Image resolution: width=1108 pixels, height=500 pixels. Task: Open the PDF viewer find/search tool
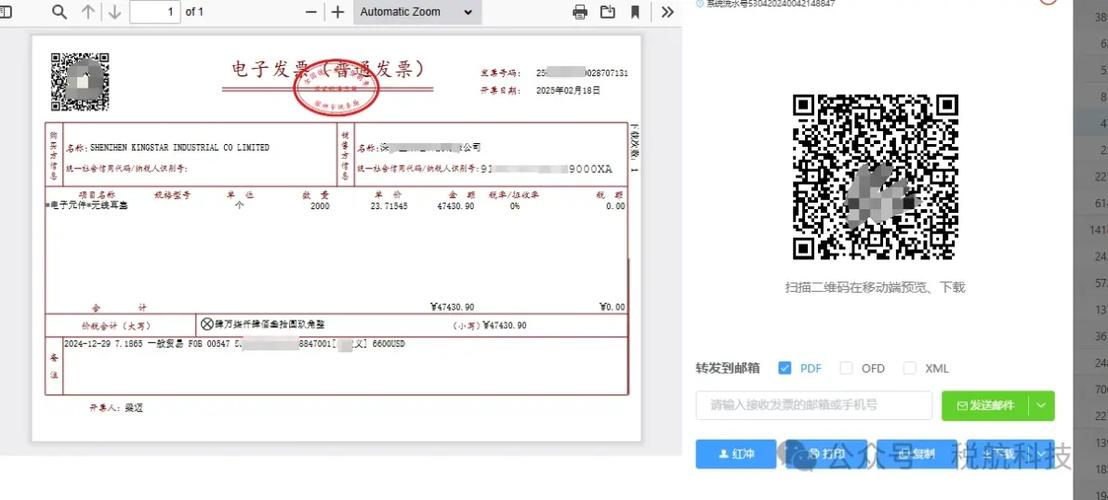click(x=60, y=12)
